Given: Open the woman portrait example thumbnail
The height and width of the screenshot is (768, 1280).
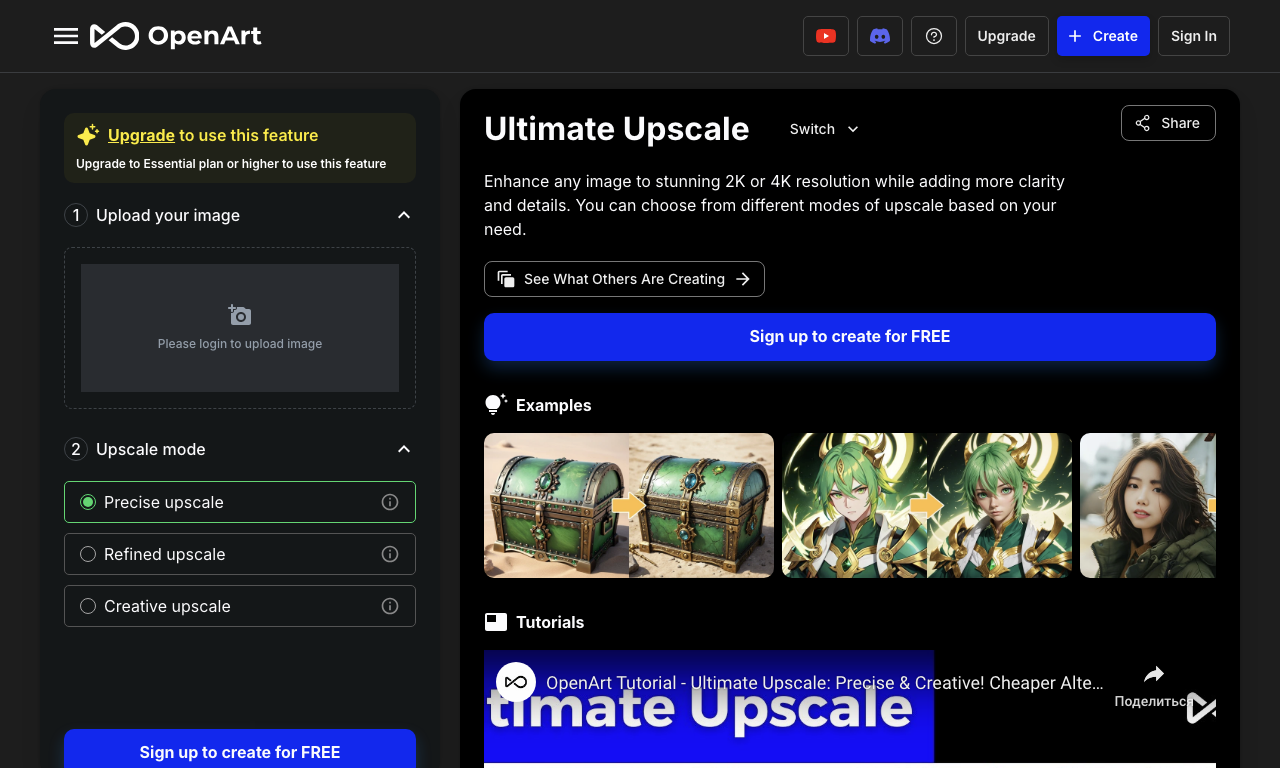Looking at the screenshot, I should pyautogui.click(x=1148, y=505).
